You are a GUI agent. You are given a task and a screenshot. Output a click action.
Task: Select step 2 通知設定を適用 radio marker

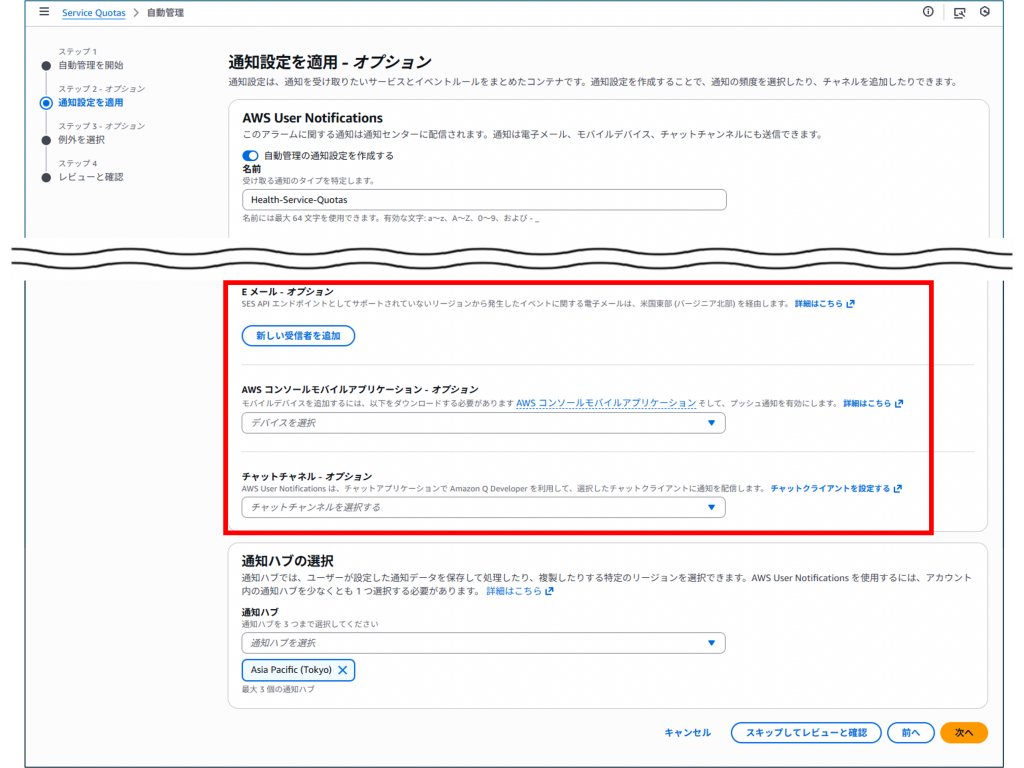coord(46,102)
